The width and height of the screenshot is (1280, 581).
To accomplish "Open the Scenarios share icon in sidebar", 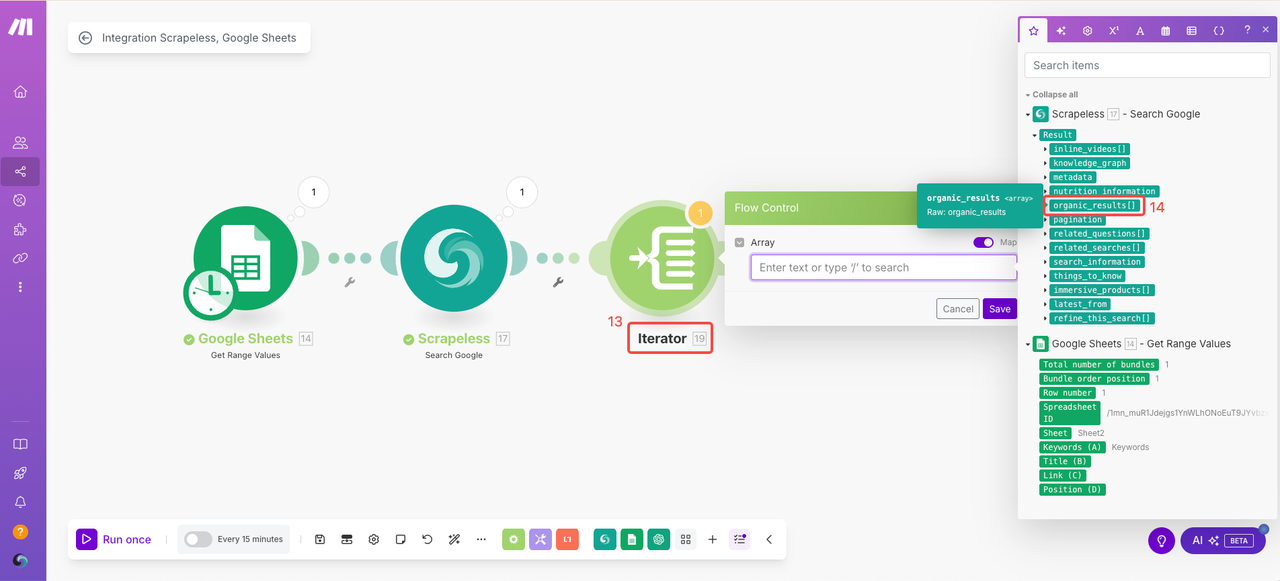I will pyautogui.click(x=20, y=172).
